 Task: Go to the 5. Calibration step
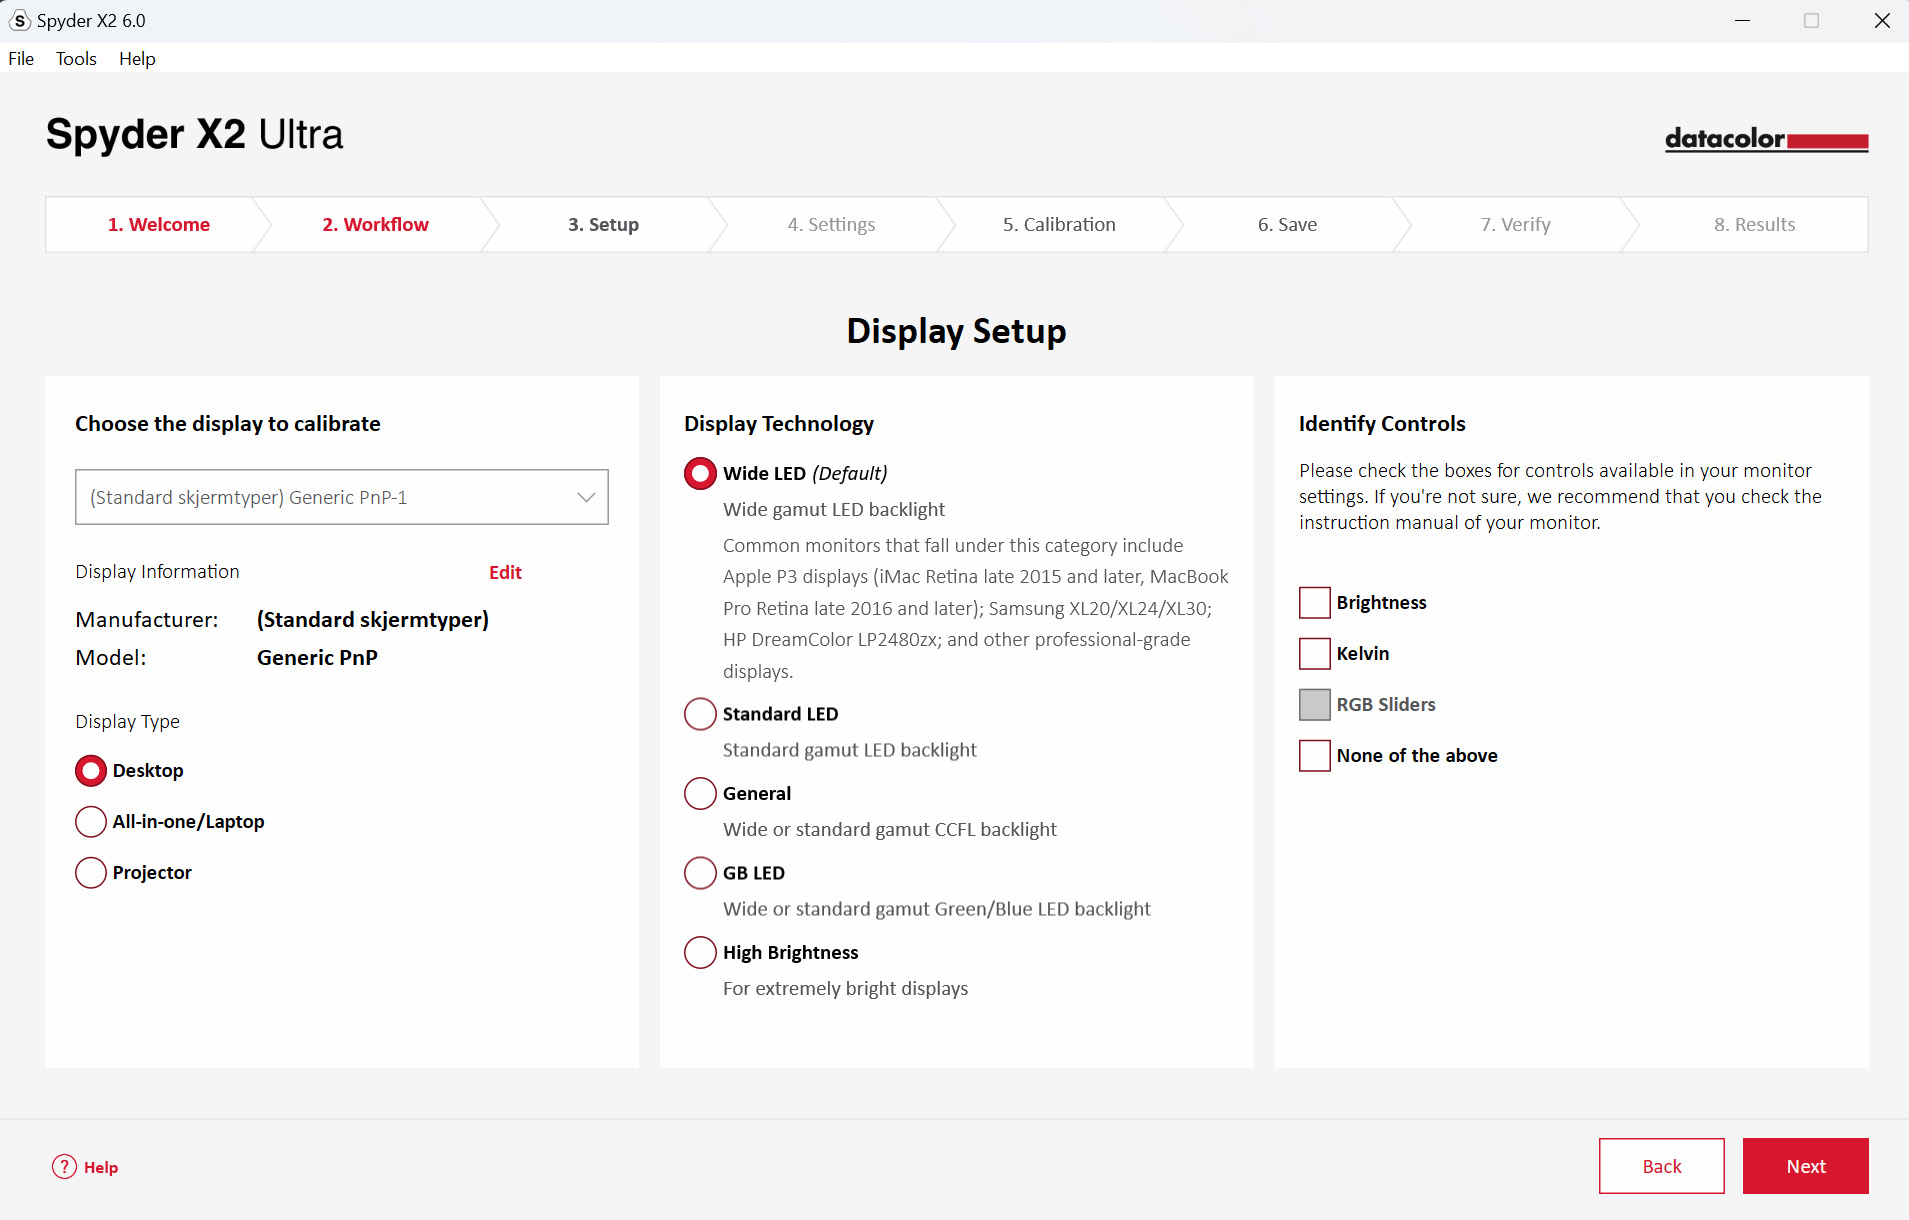click(1059, 224)
